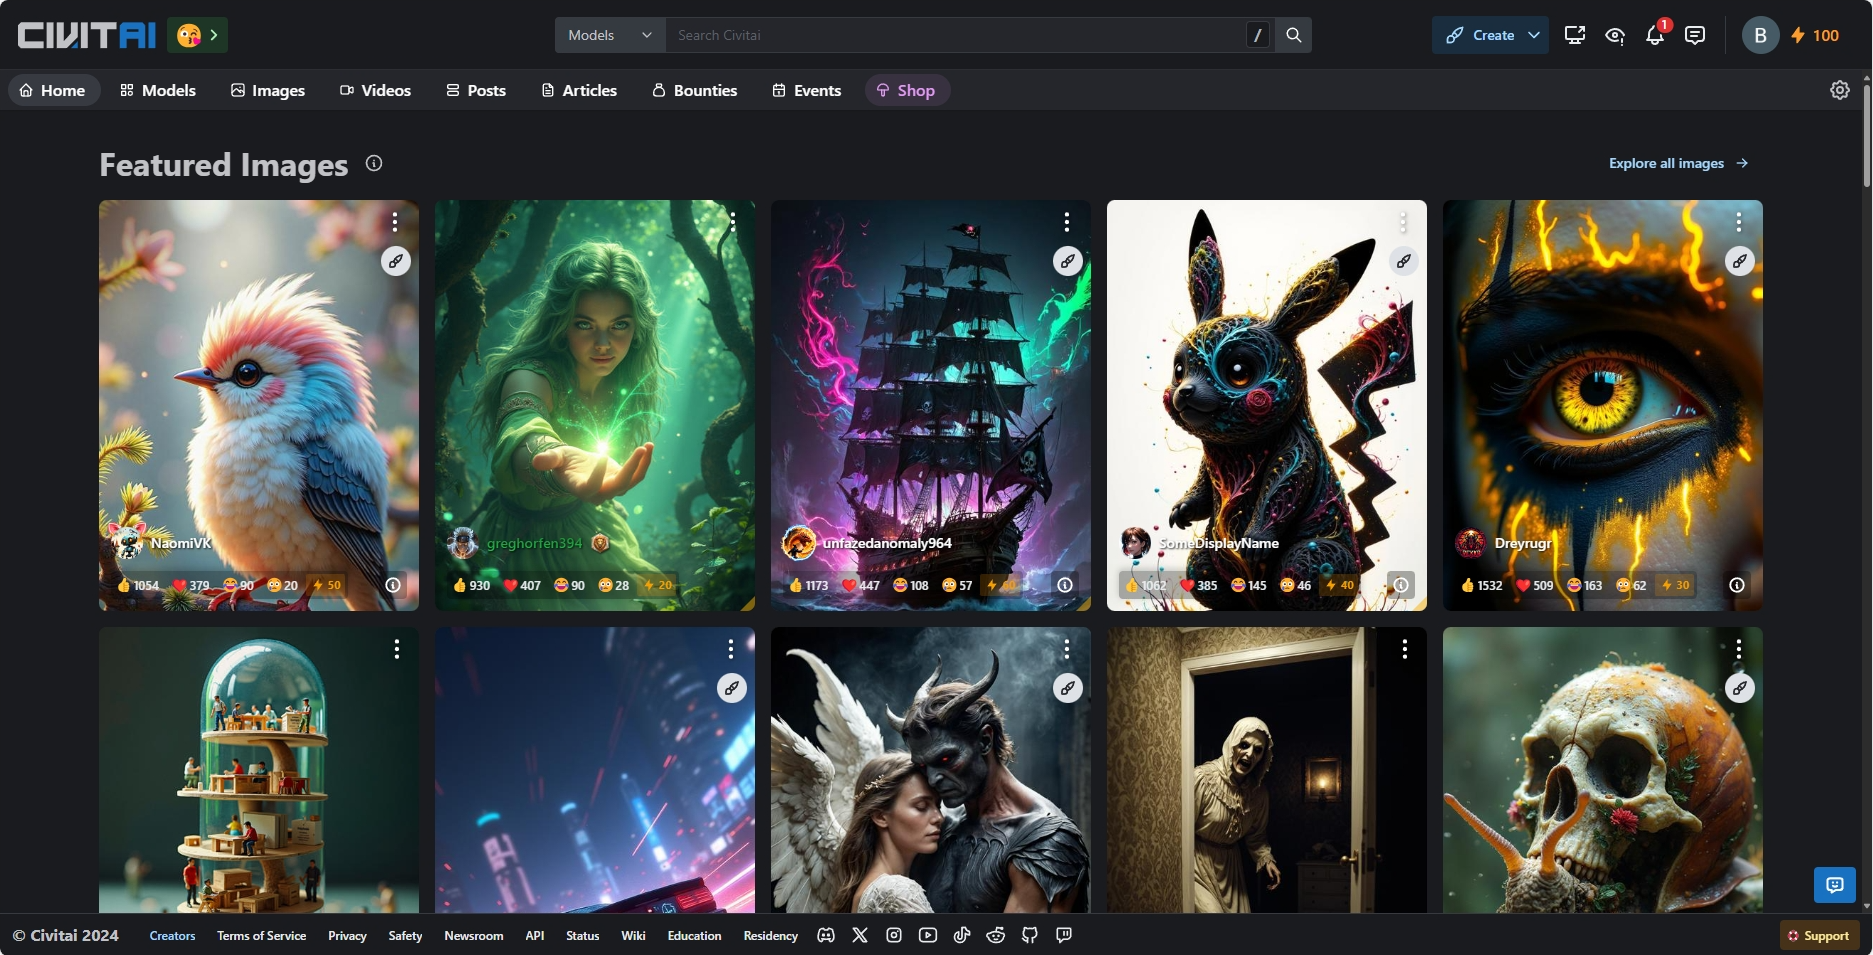
Task: Heart the bird image showing 379
Action: pyautogui.click(x=191, y=585)
